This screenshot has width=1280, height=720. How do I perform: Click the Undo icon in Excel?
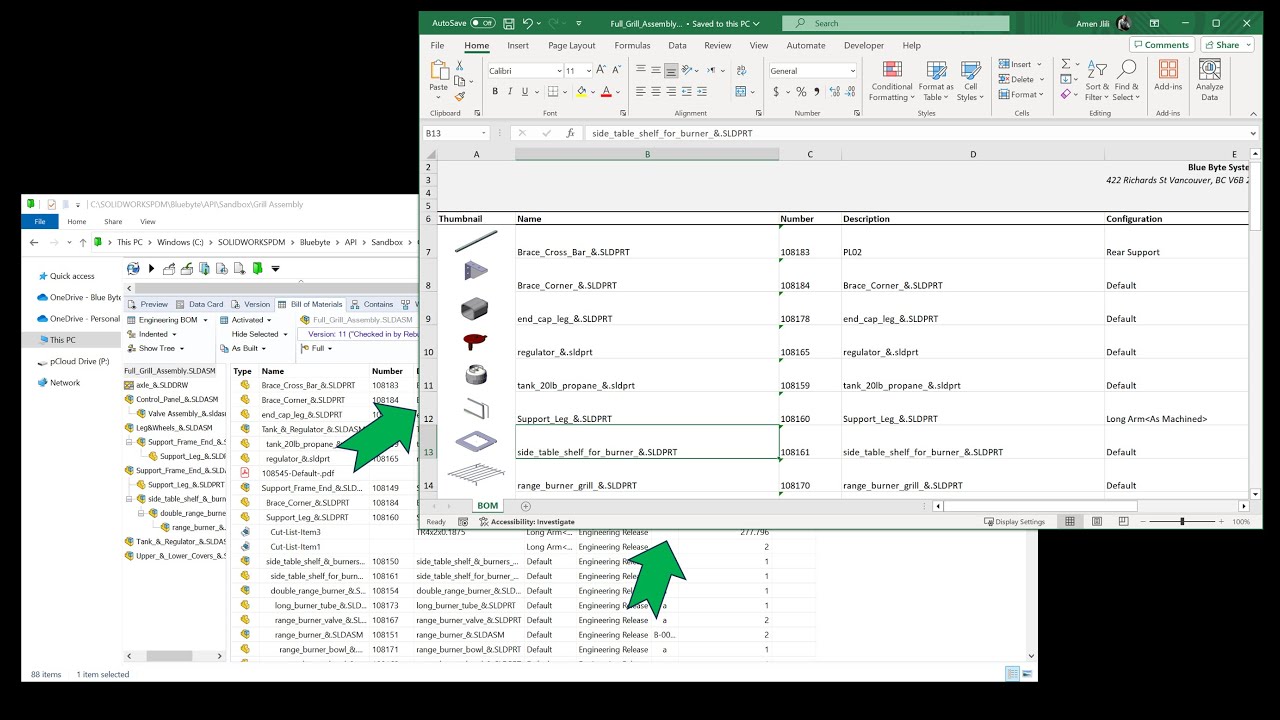point(529,23)
